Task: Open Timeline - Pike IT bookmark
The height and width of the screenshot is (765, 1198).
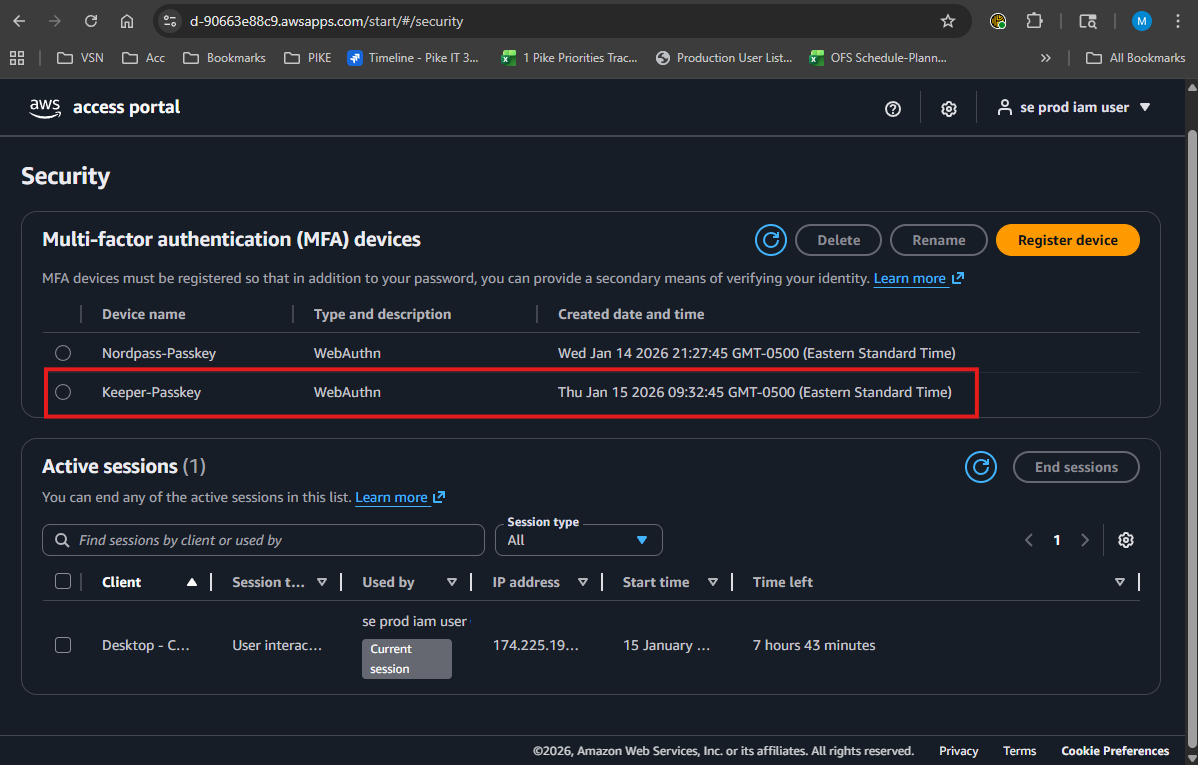Action: [413, 58]
